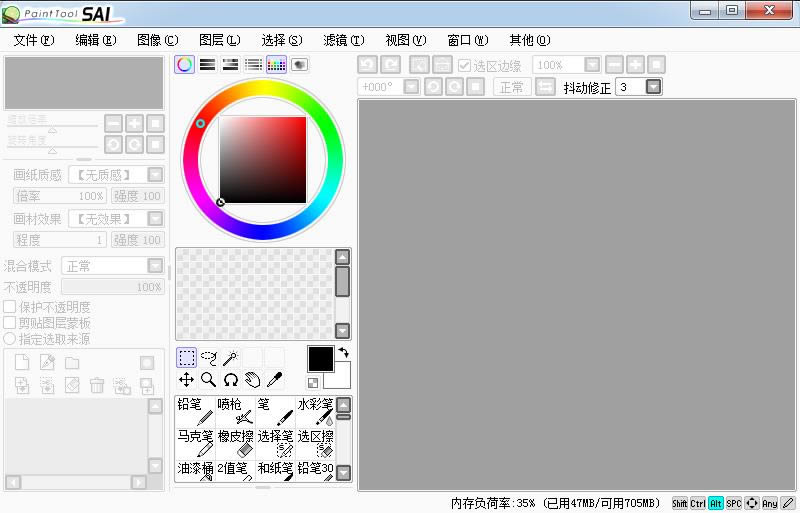The height and width of the screenshot is (513, 800).
Task: Click the swatches panel scroll down arrow
Action: pyautogui.click(x=342, y=331)
